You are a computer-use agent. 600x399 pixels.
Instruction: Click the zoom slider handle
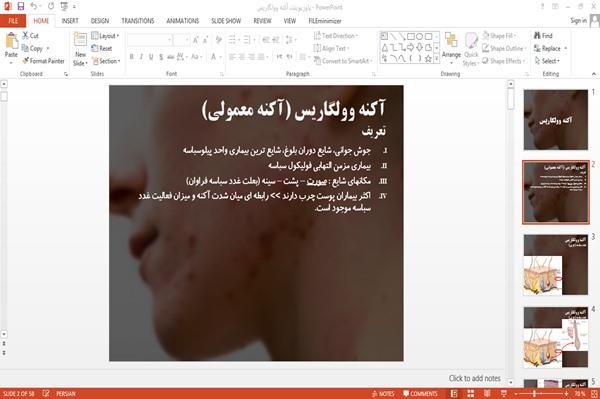(535, 393)
